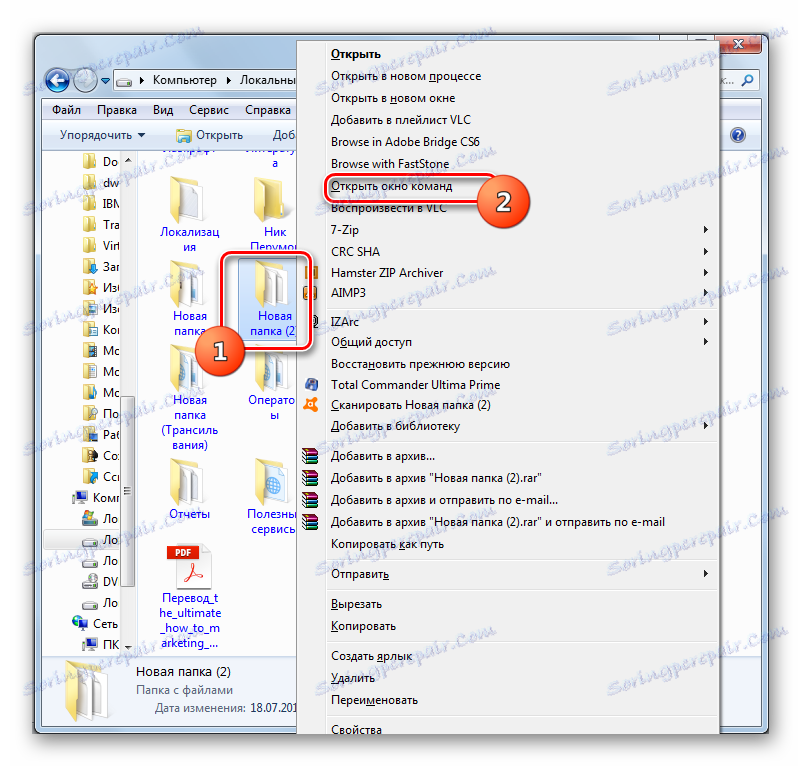Open the Правка menu
This screenshot has height=766, width=801.
[x=117, y=110]
